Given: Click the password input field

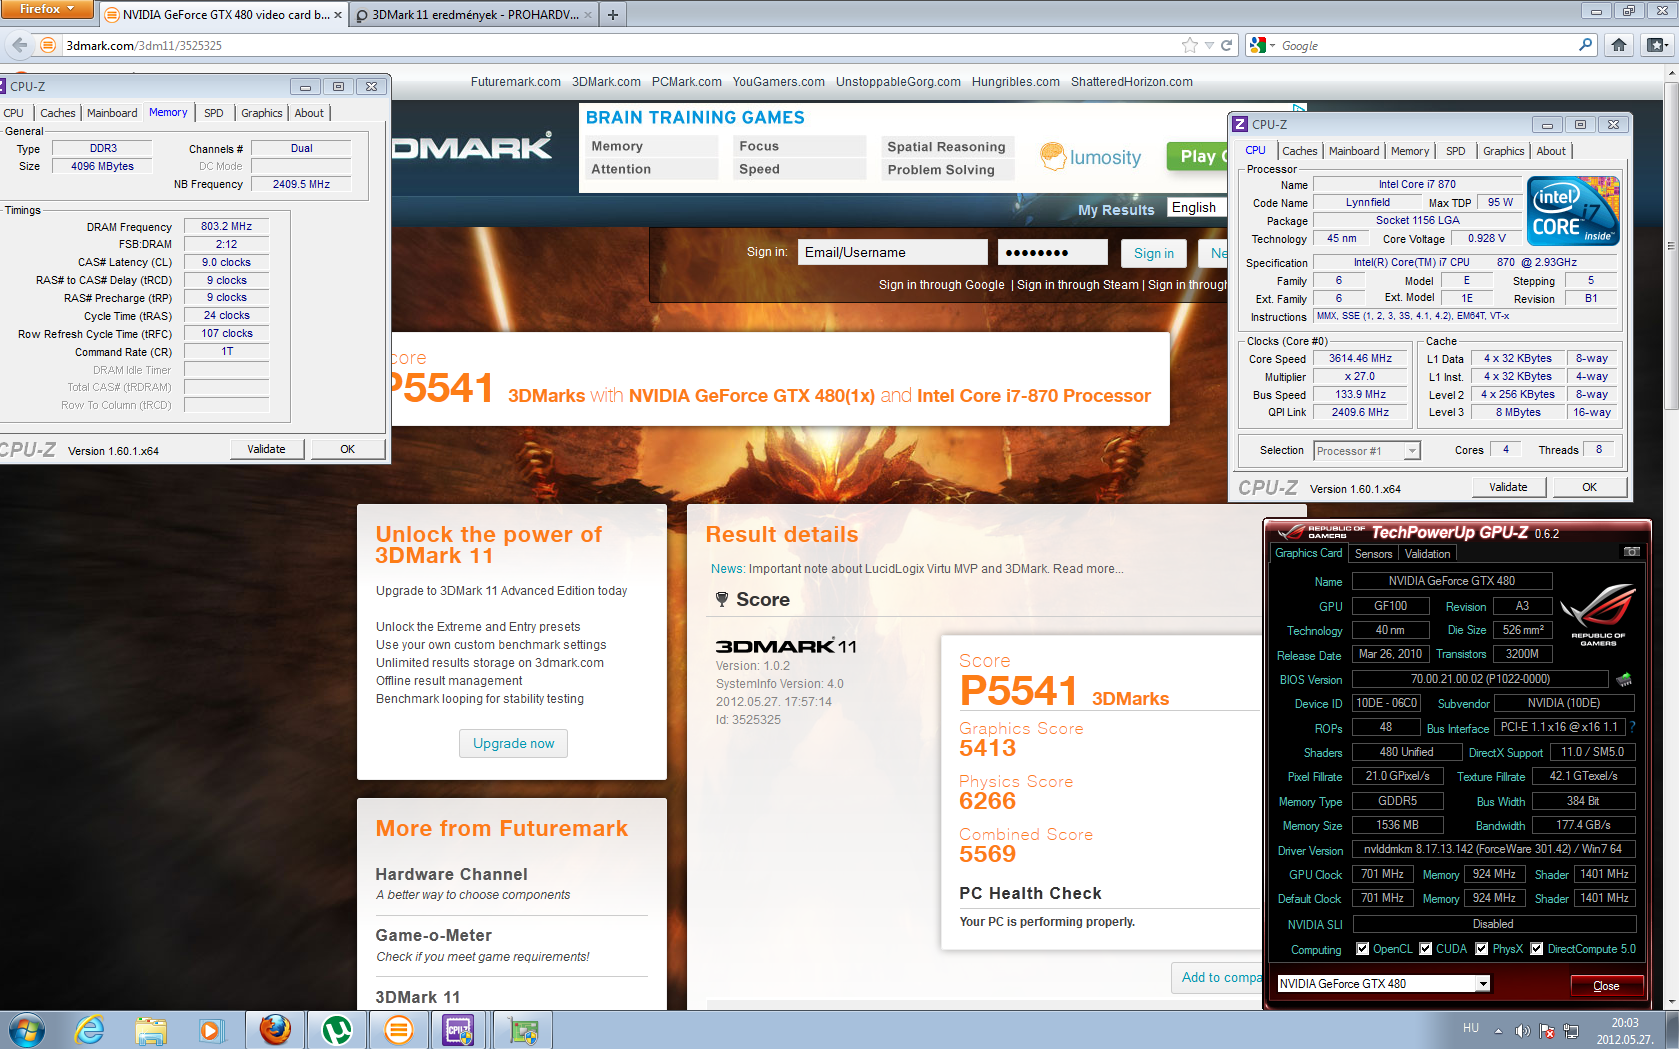Looking at the screenshot, I should click(1053, 252).
